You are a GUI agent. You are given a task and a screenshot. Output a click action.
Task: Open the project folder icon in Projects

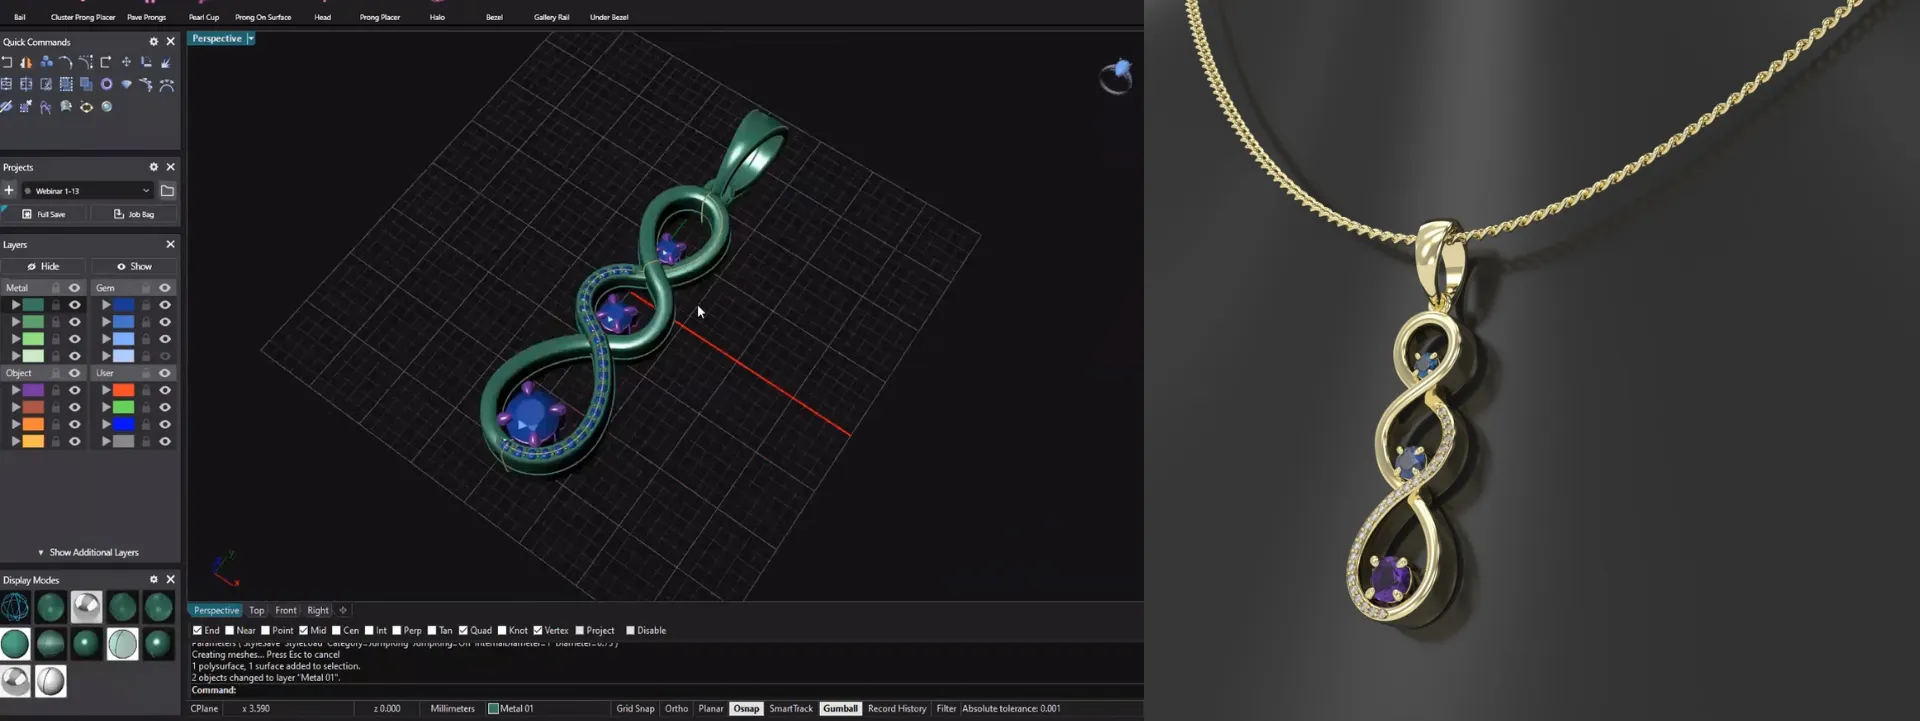[167, 190]
